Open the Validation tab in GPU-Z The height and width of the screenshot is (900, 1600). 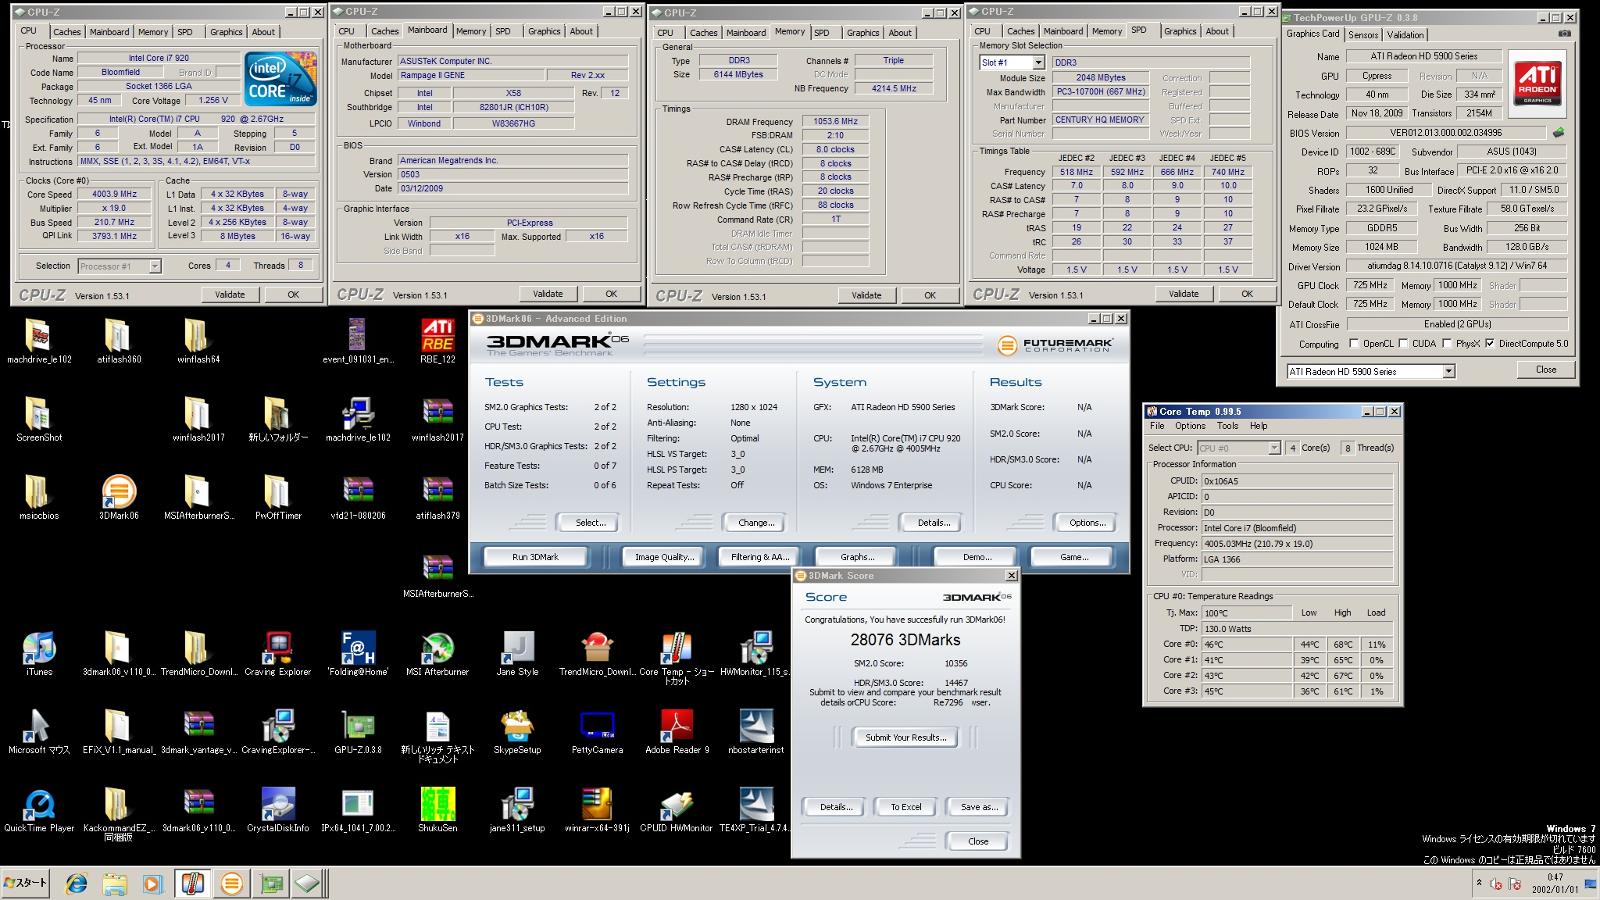(x=1405, y=35)
